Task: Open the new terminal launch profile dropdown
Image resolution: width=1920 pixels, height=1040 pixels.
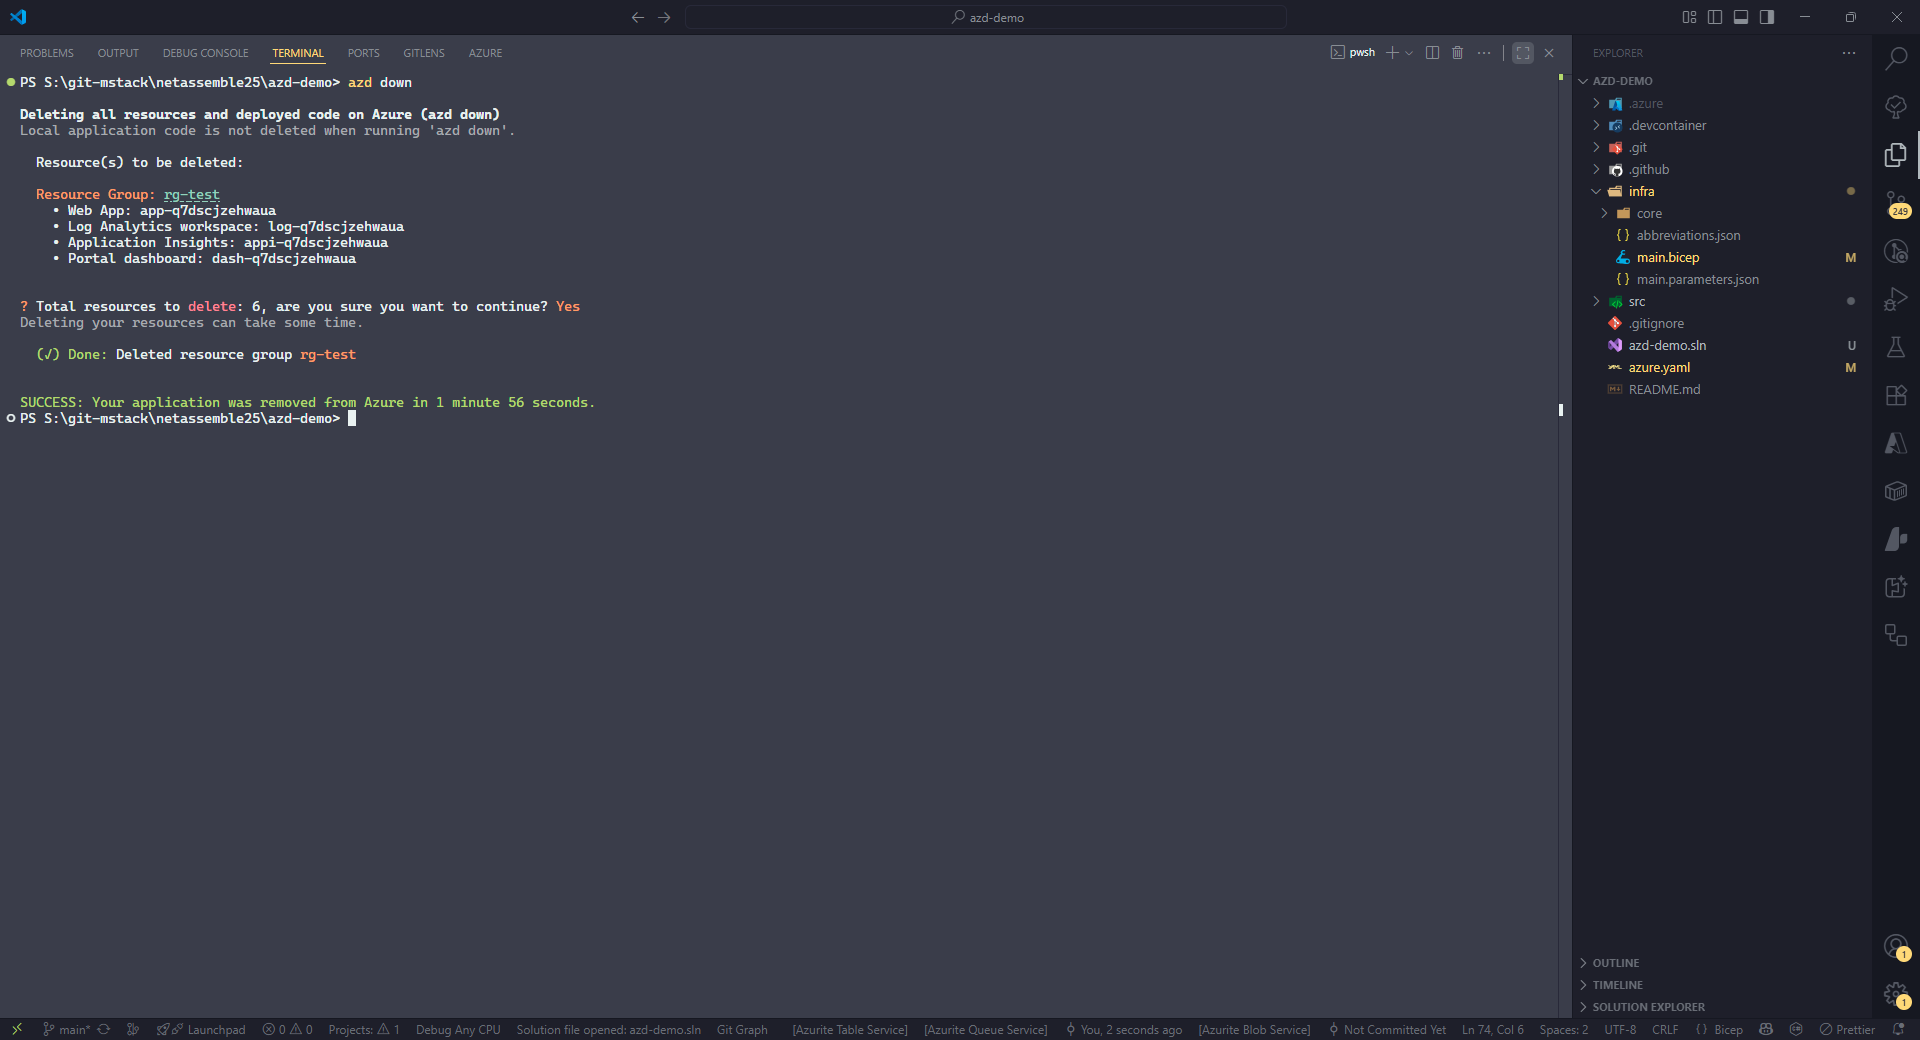Action: [x=1410, y=53]
